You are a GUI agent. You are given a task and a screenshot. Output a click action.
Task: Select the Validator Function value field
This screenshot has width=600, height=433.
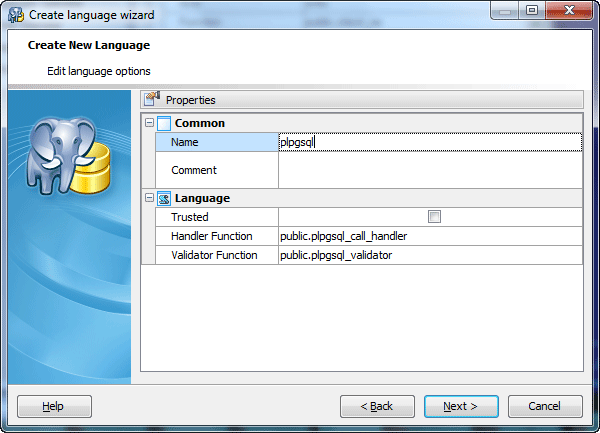click(430, 255)
